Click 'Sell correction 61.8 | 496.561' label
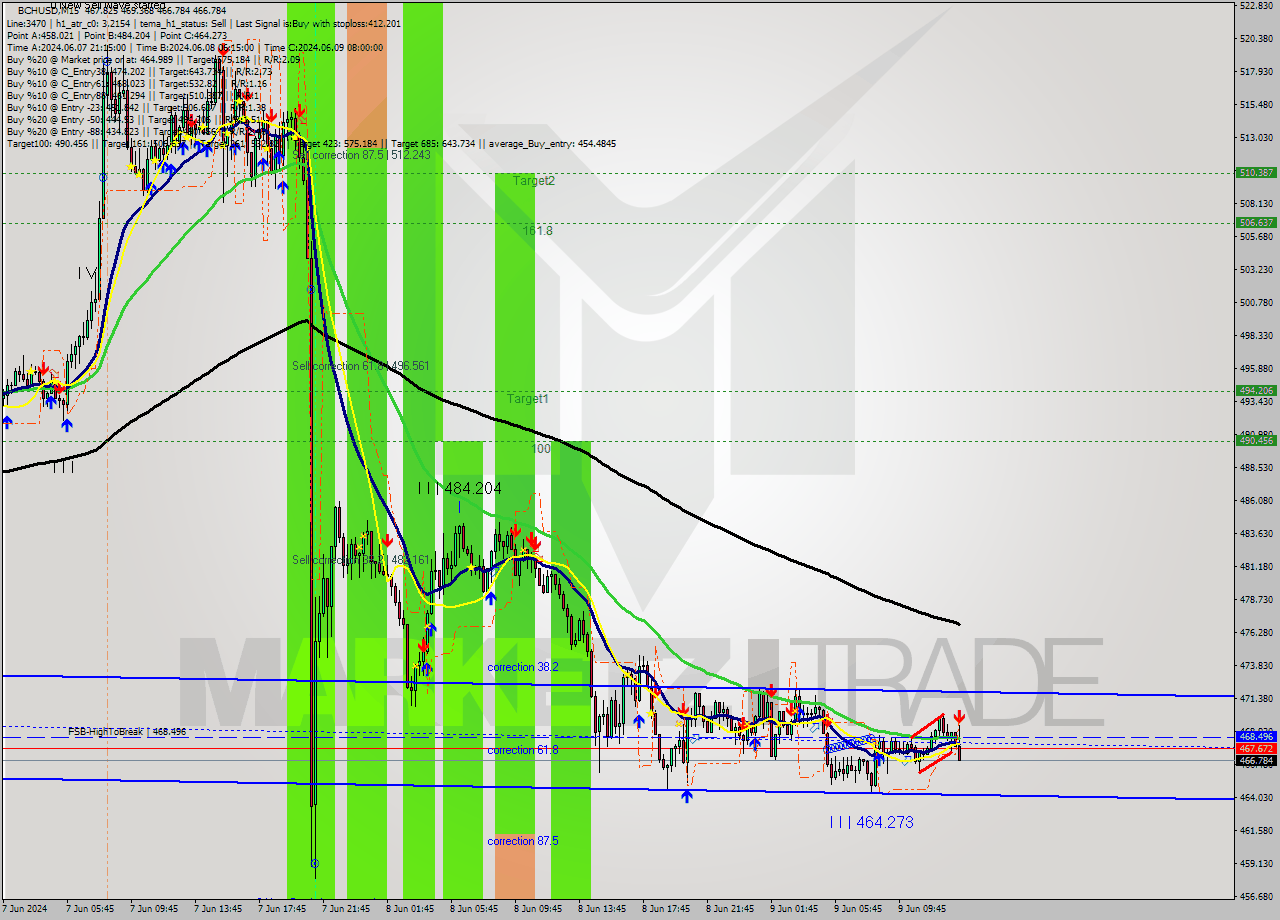The height and width of the screenshot is (920, 1280). 361,366
